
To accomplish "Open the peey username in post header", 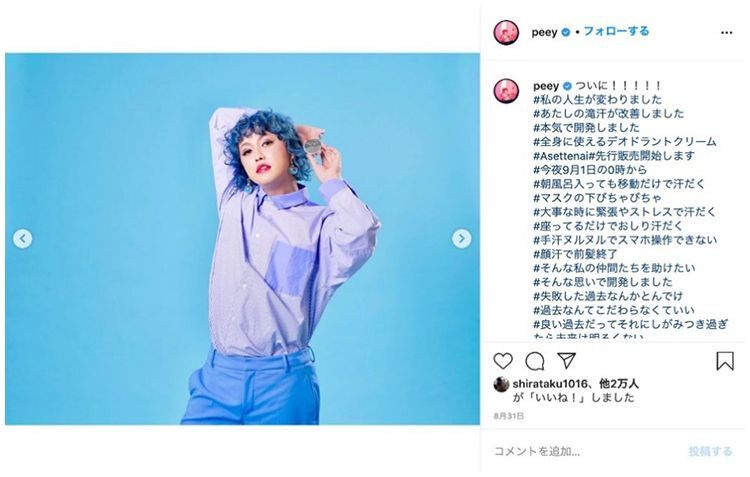I will (544, 32).
